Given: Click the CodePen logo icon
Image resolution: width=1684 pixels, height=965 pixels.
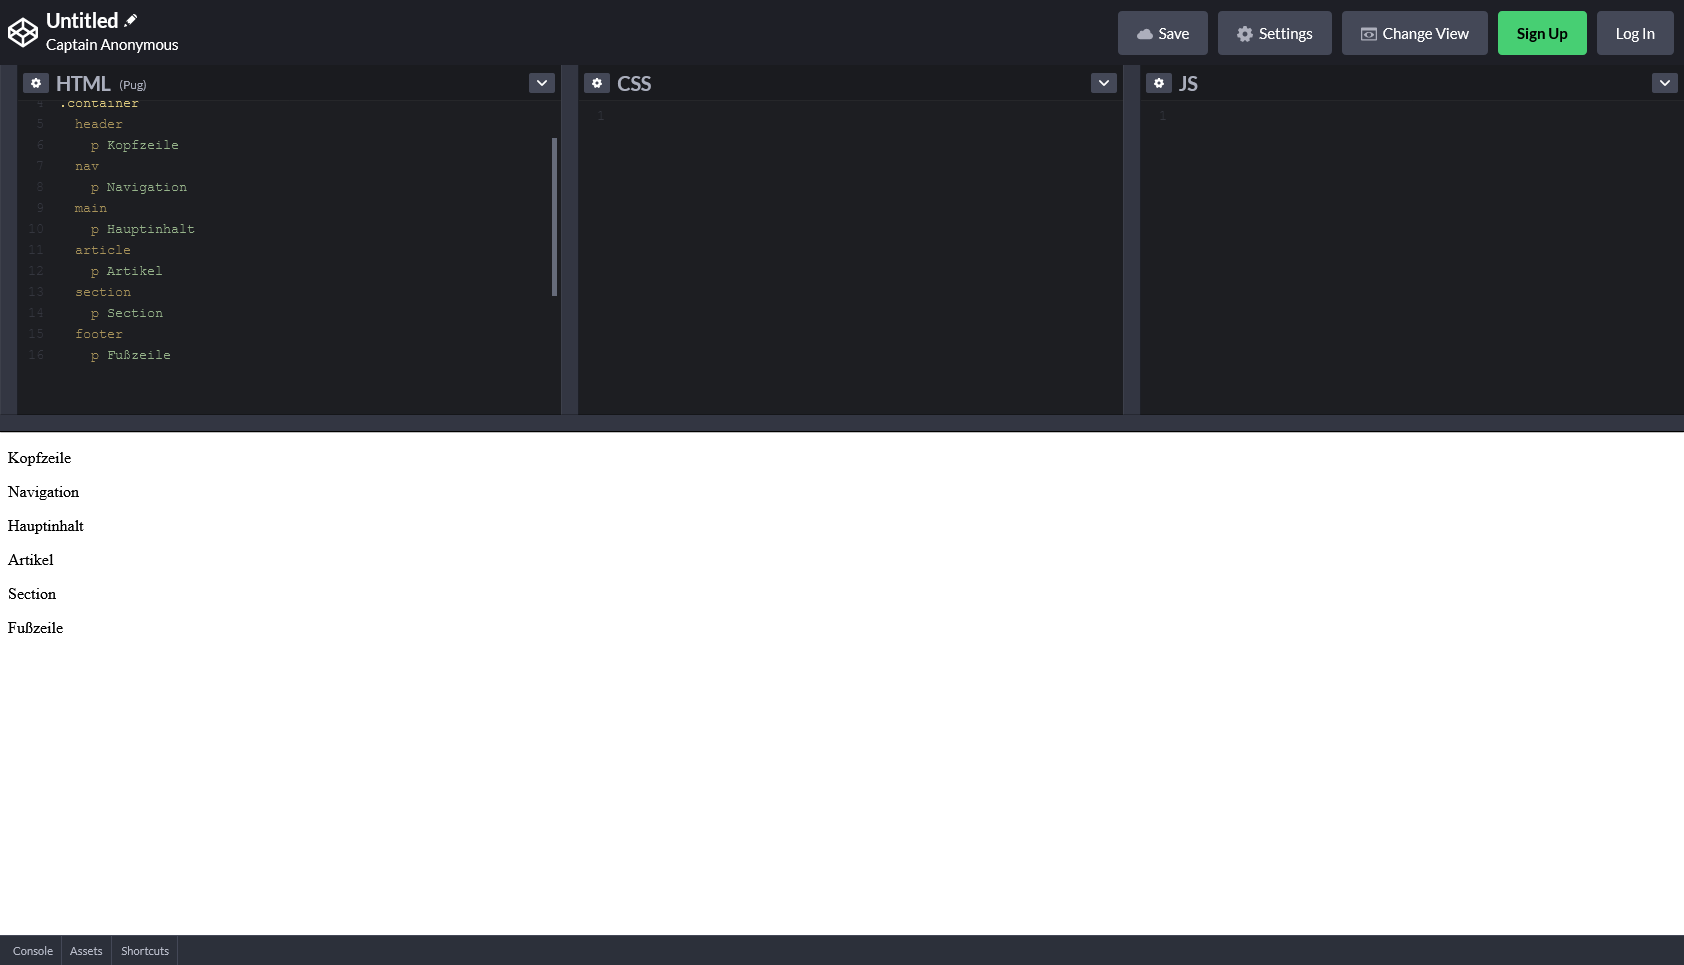Looking at the screenshot, I should [22, 33].
